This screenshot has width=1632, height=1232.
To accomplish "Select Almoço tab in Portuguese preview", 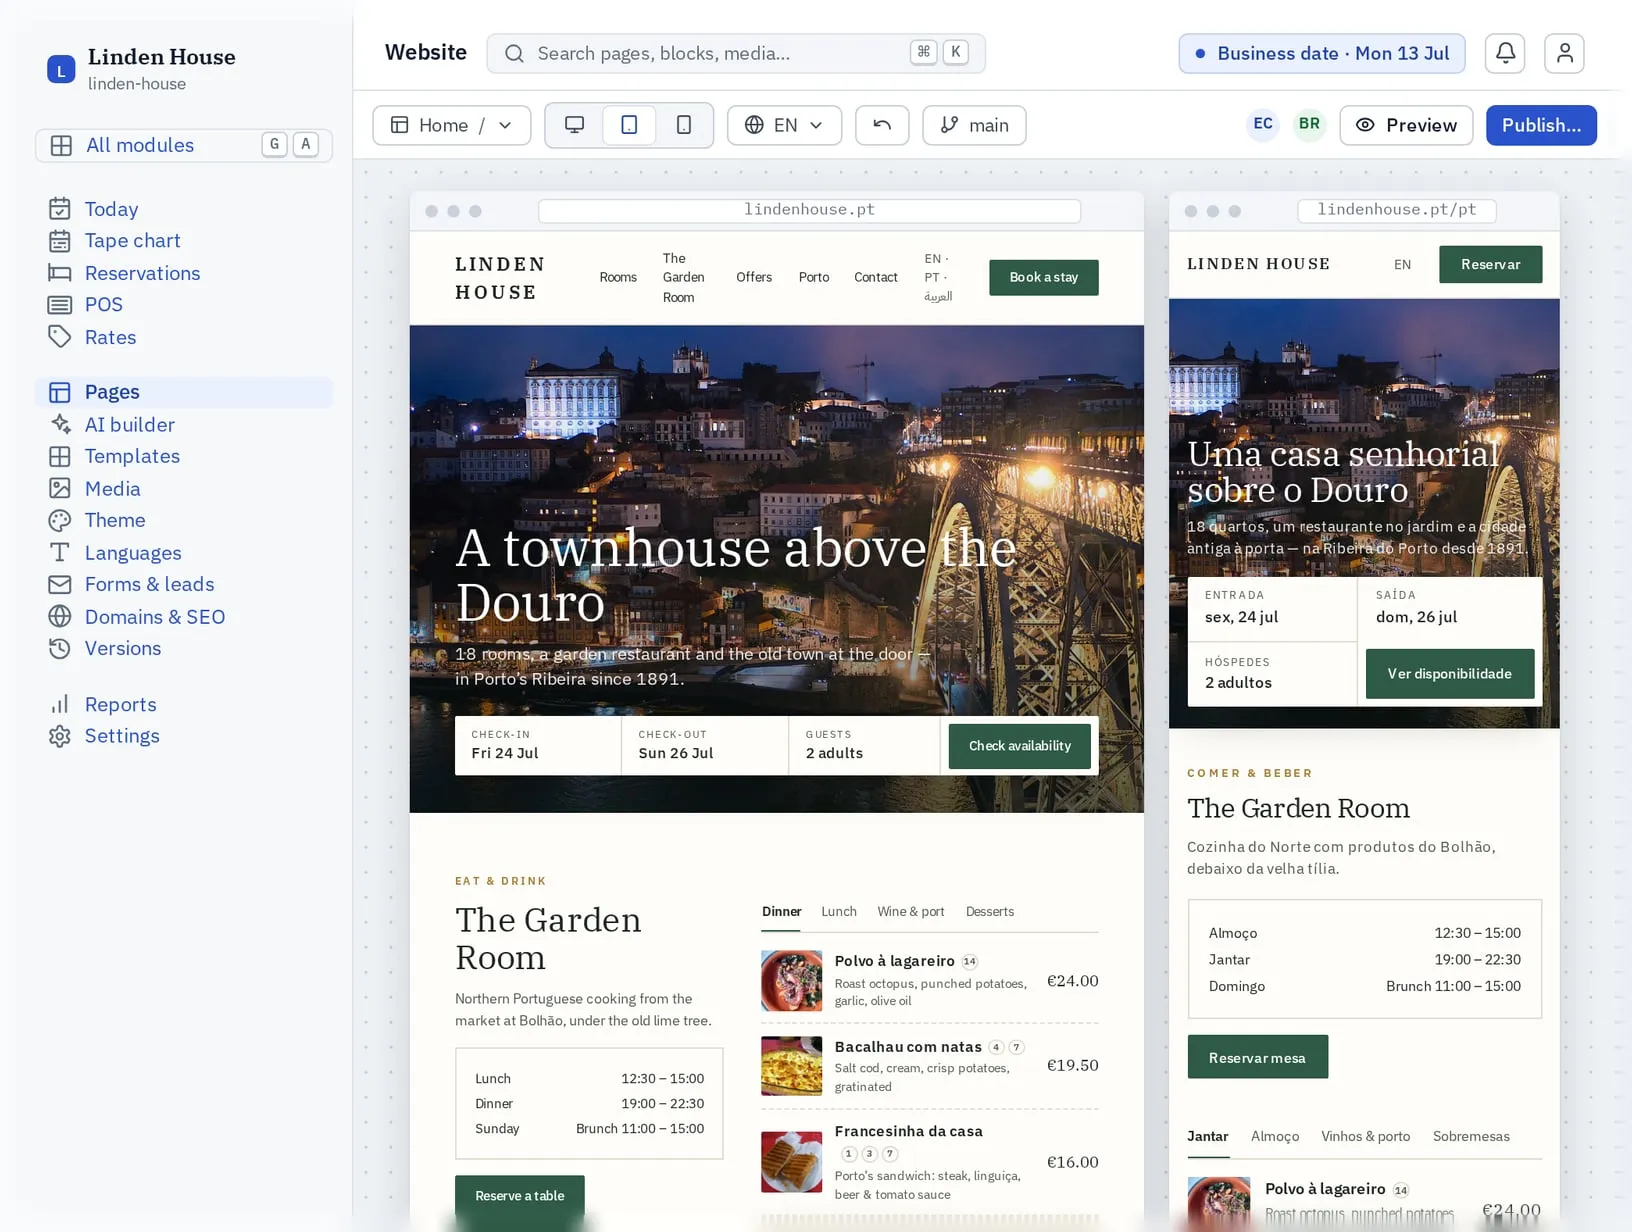I will (x=1275, y=1136).
